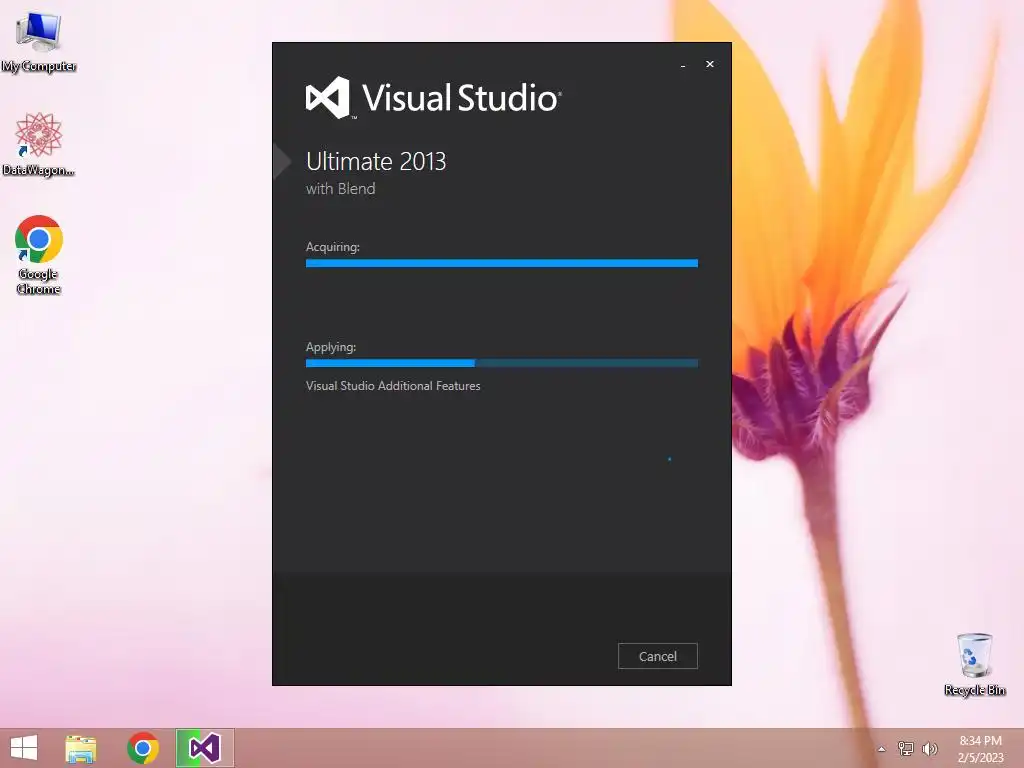The height and width of the screenshot is (768, 1024).
Task: Select the Recycle Bin desktop icon
Action: (975, 665)
